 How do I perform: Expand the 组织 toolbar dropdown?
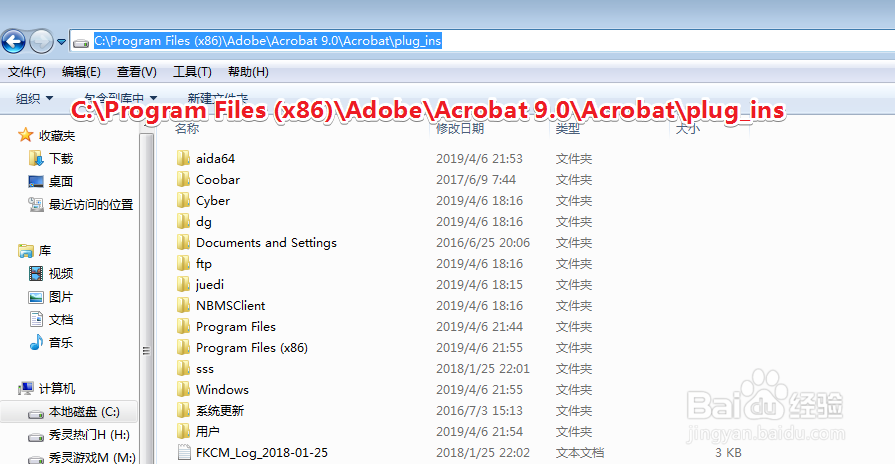[34, 99]
